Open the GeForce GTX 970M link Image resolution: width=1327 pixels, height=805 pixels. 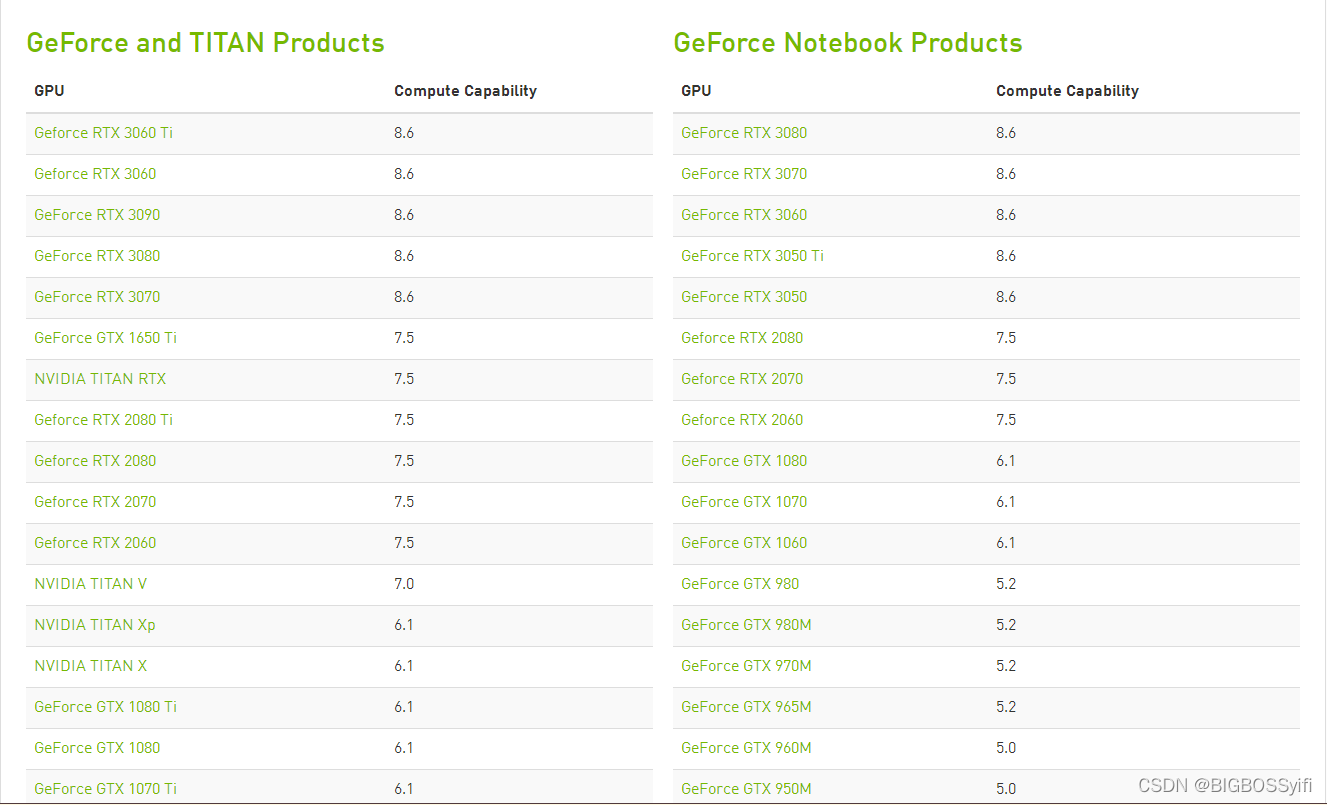click(x=746, y=666)
